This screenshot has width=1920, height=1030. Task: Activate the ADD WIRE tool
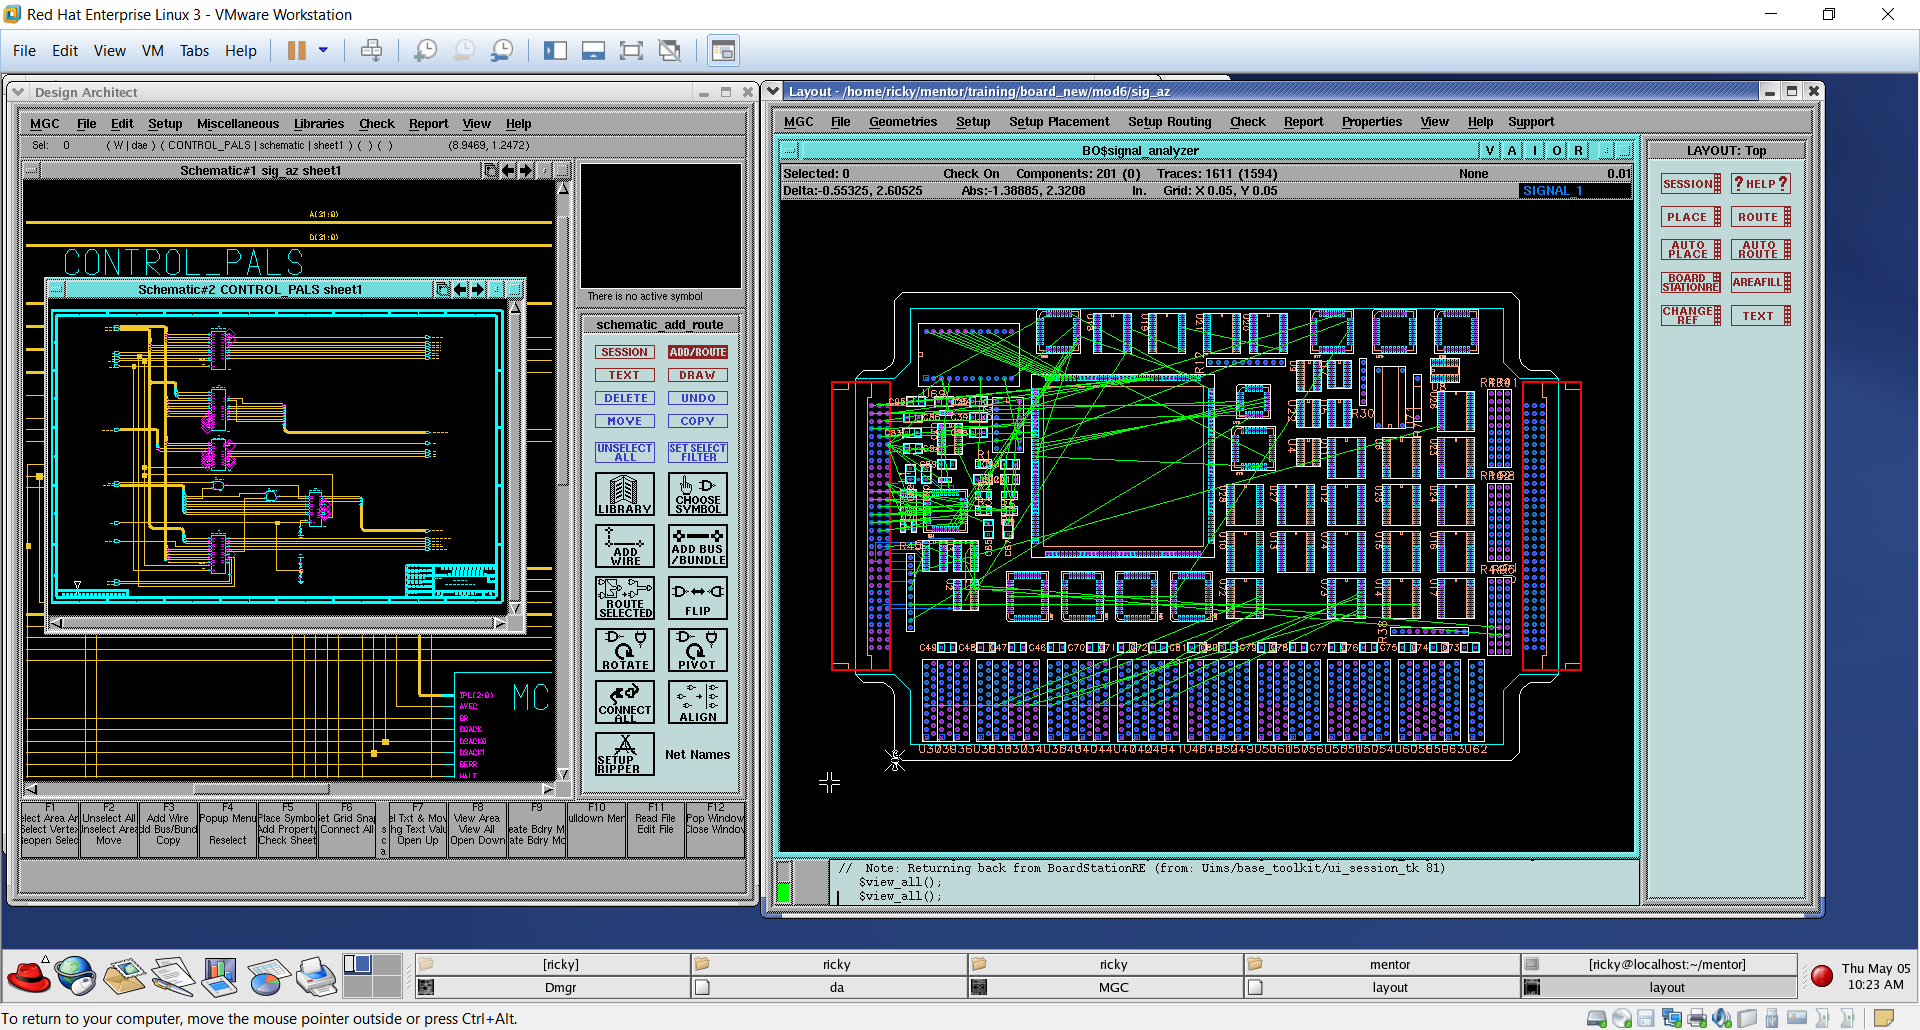pos(624,546)
